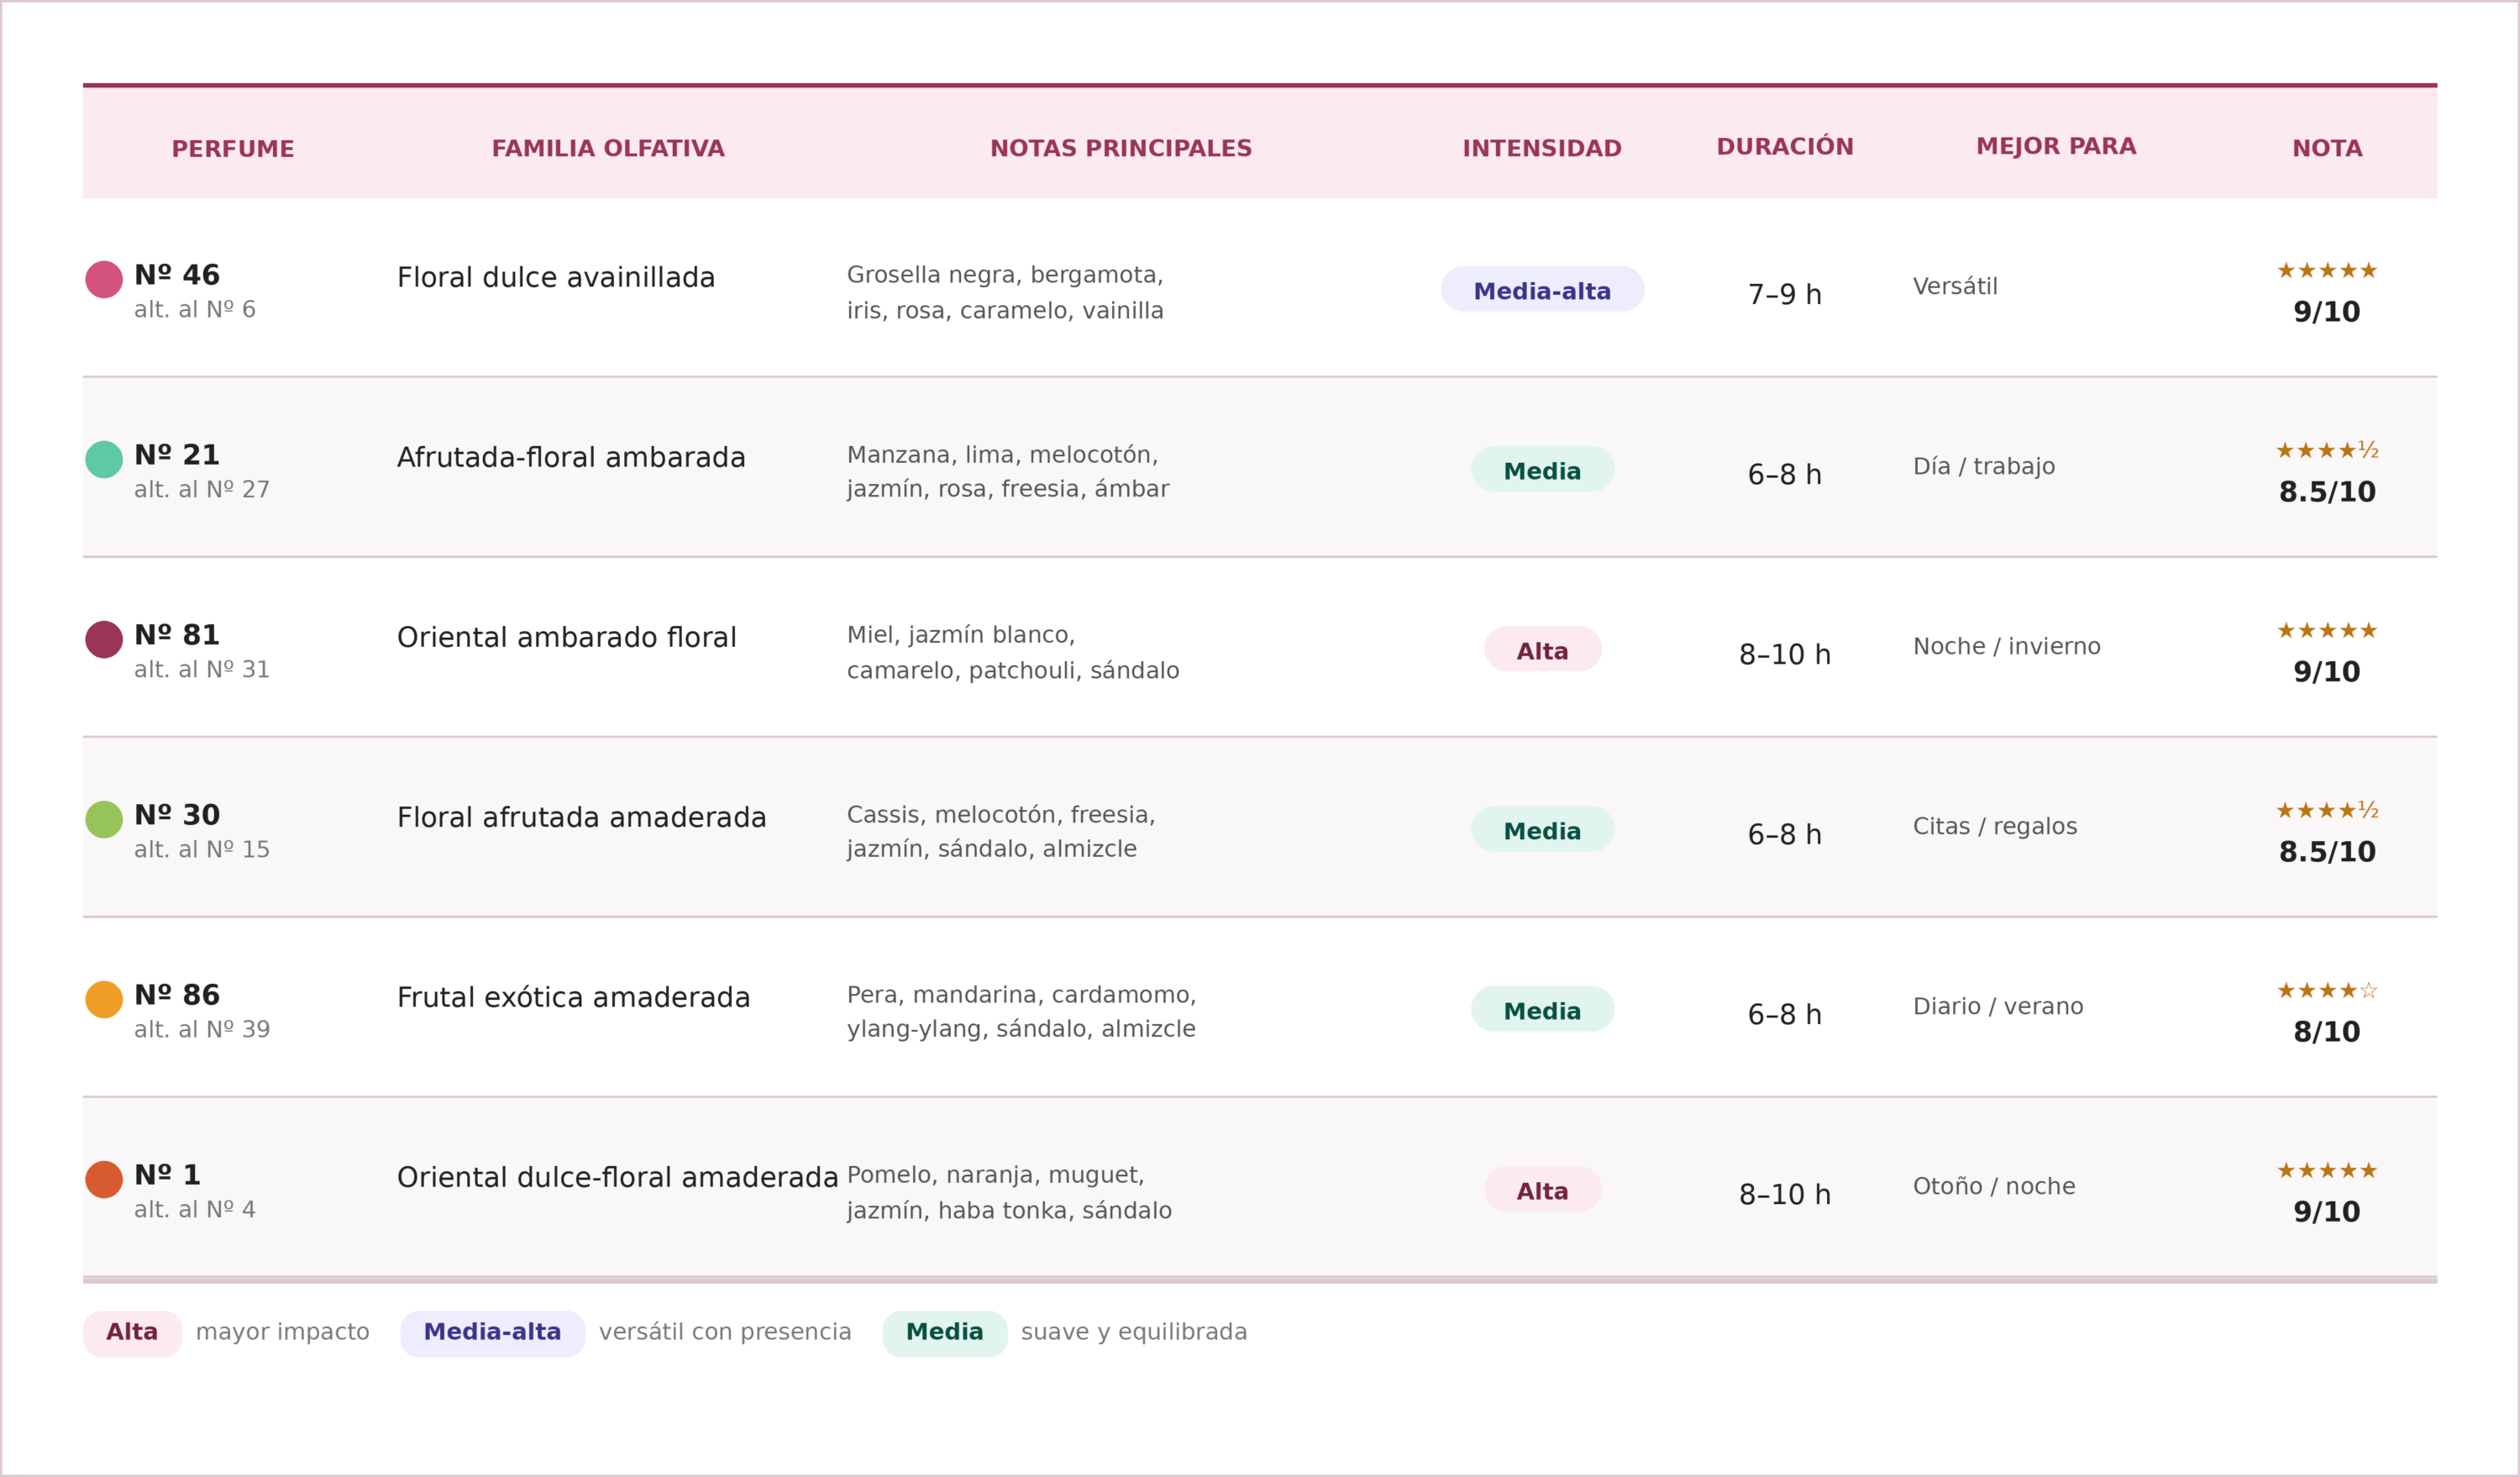Click the Media-alta badge in the legend

tap(492, 1334)
